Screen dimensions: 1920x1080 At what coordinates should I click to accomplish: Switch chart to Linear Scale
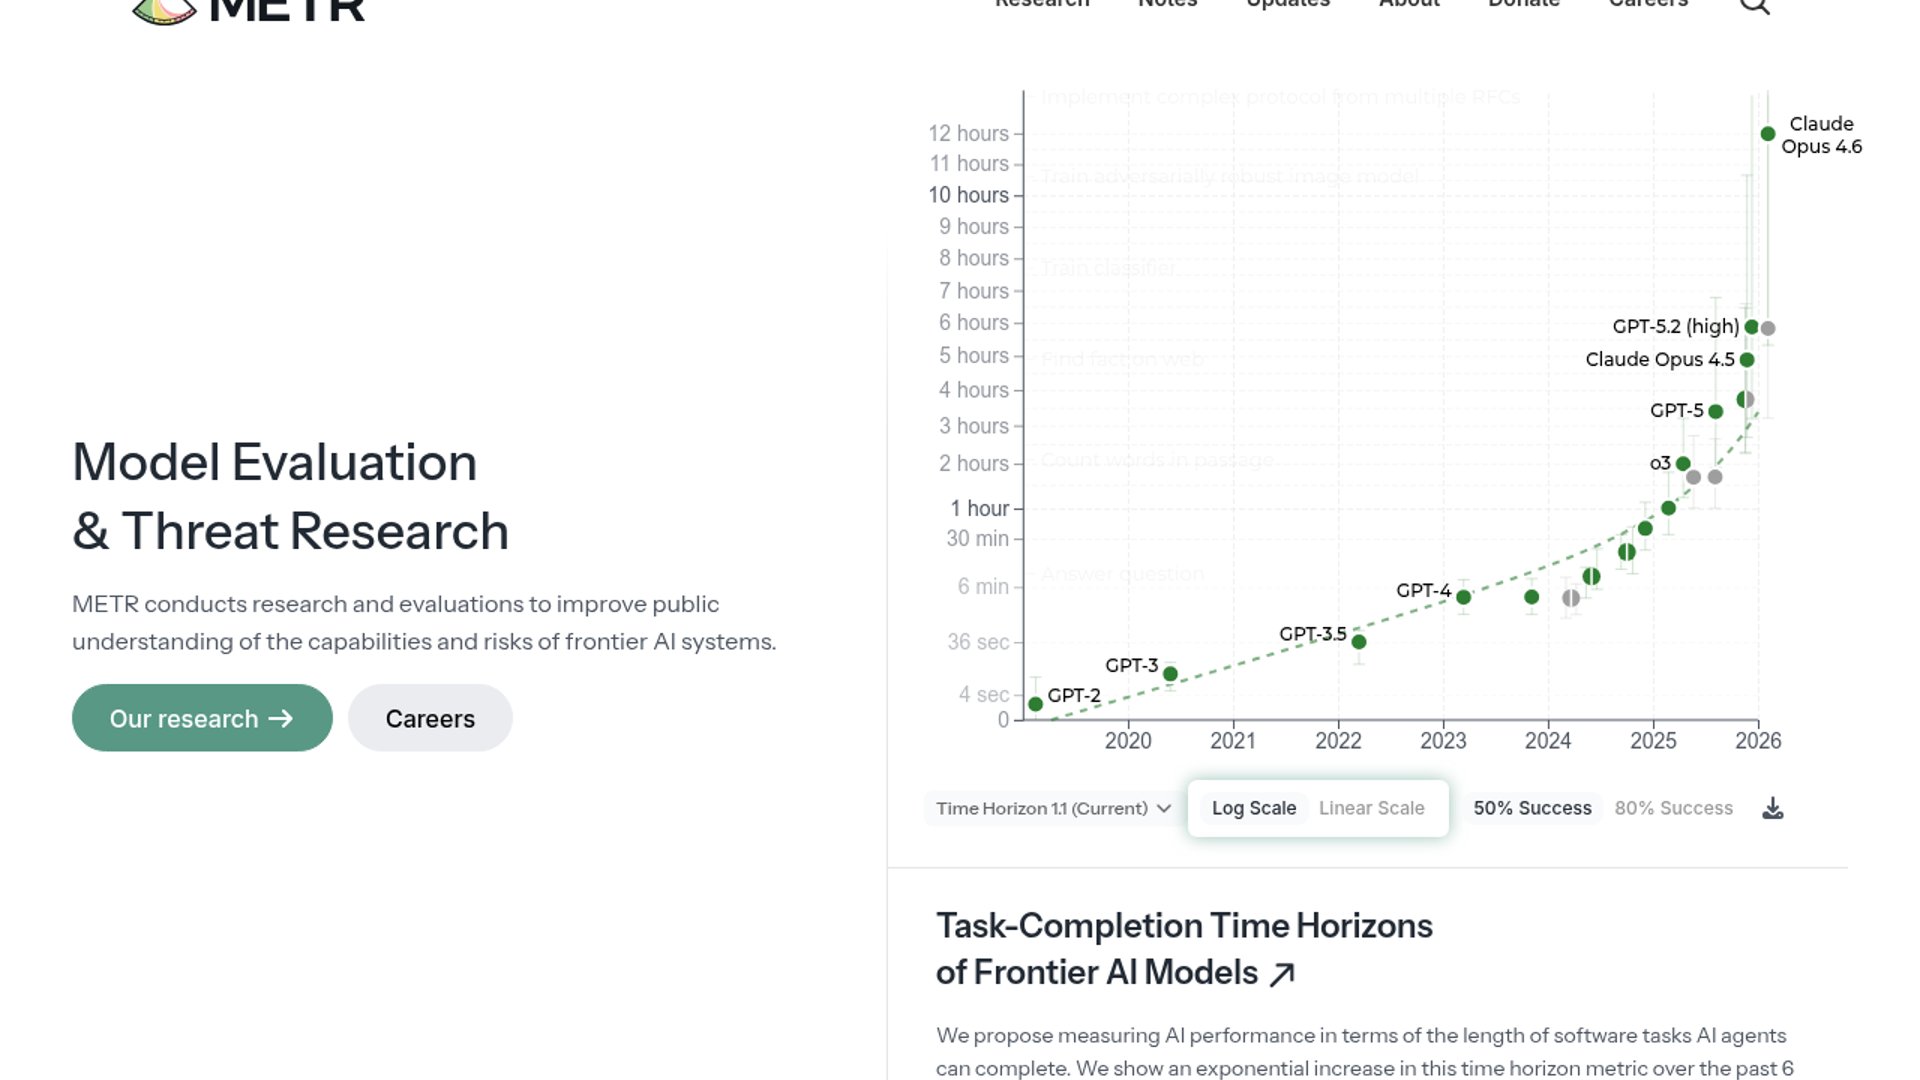(1371, 808)
